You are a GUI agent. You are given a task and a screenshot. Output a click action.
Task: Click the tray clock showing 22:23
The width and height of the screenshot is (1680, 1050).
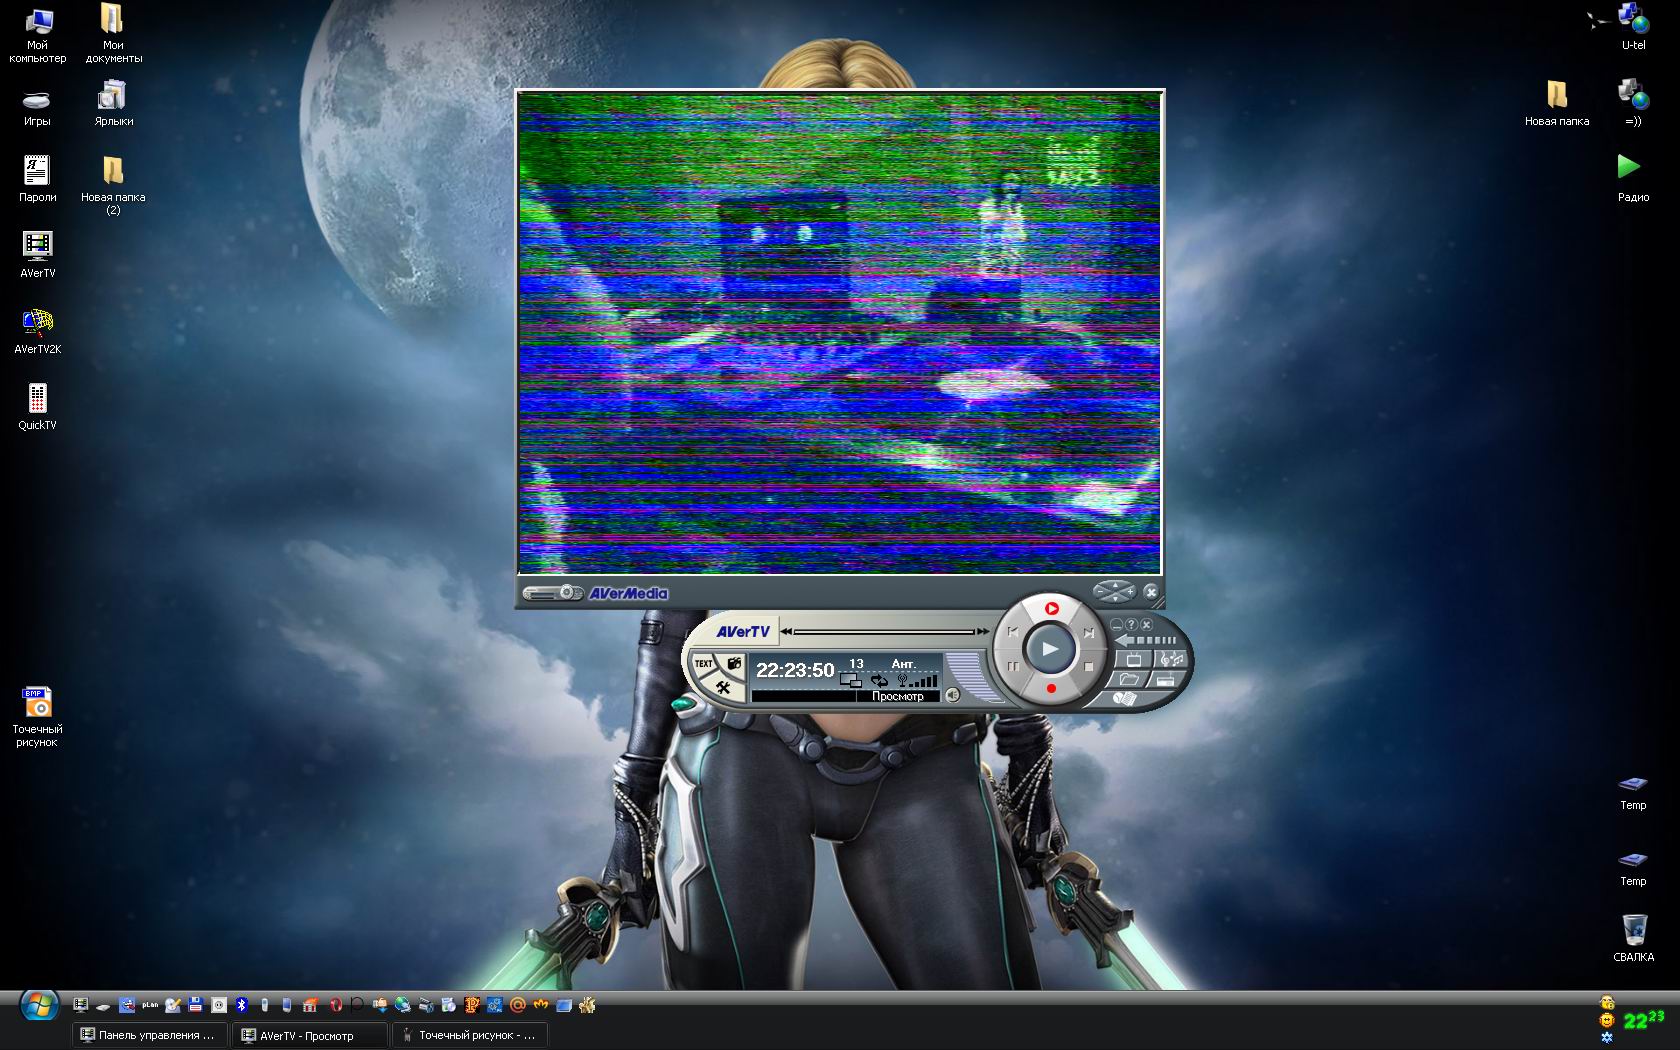click(1643, 1019)
